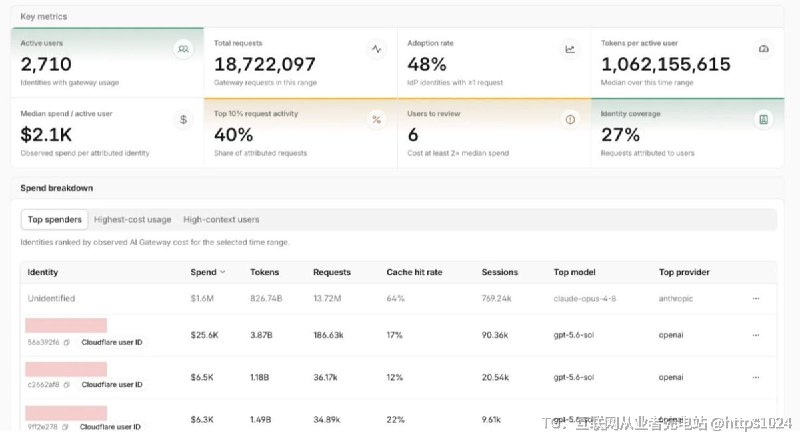Switch to High-context users tab
Screen dimensions: 800x435
(221, 220)
